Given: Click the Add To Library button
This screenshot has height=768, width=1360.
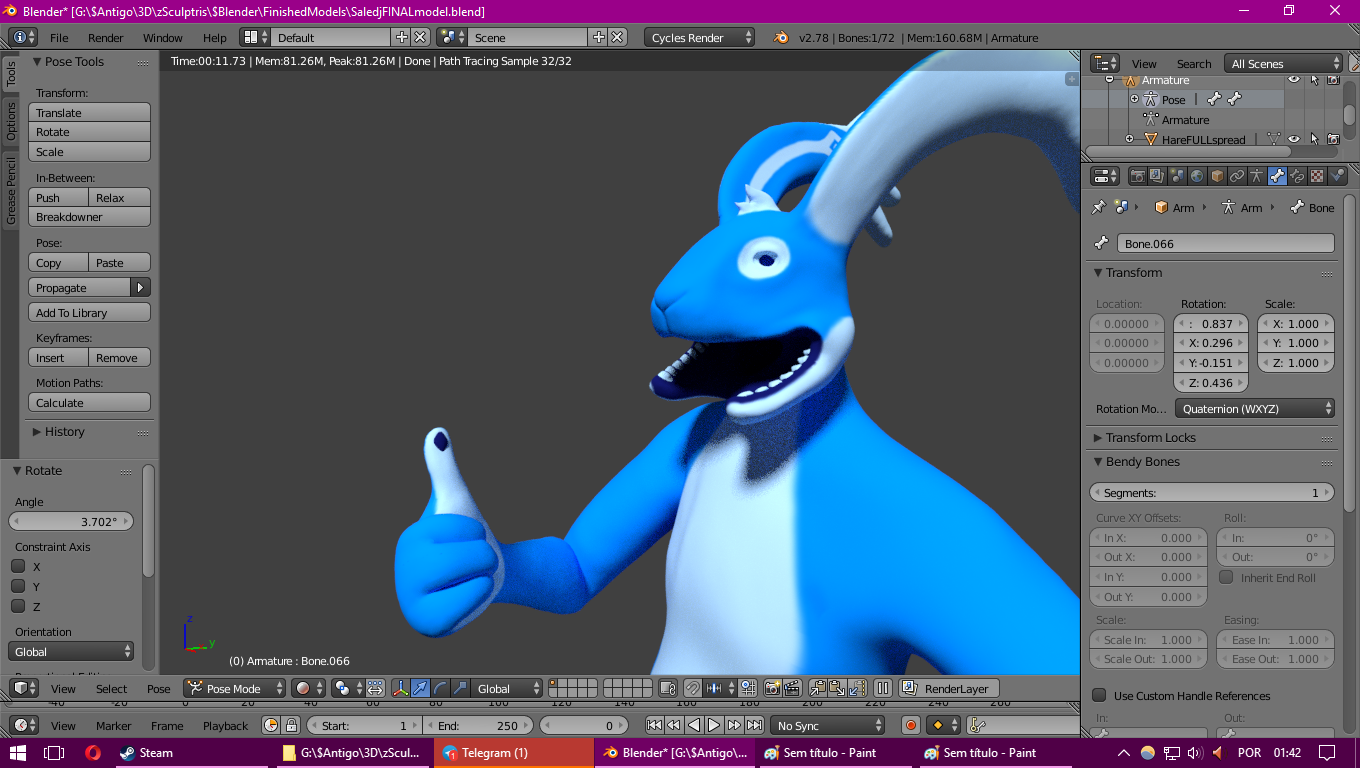Looking at the screenshot, I should (89, 313).
